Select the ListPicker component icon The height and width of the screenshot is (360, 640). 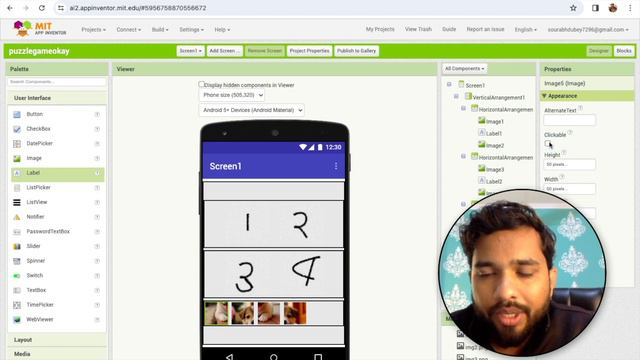pos(17,188)
